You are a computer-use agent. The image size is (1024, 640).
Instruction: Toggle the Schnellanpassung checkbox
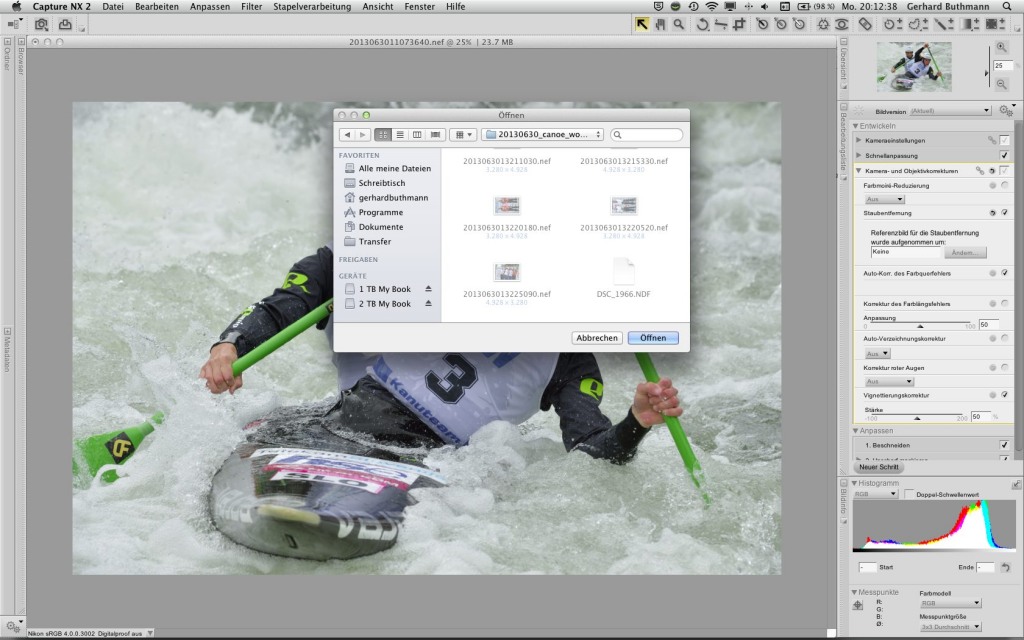point(1004,155)
